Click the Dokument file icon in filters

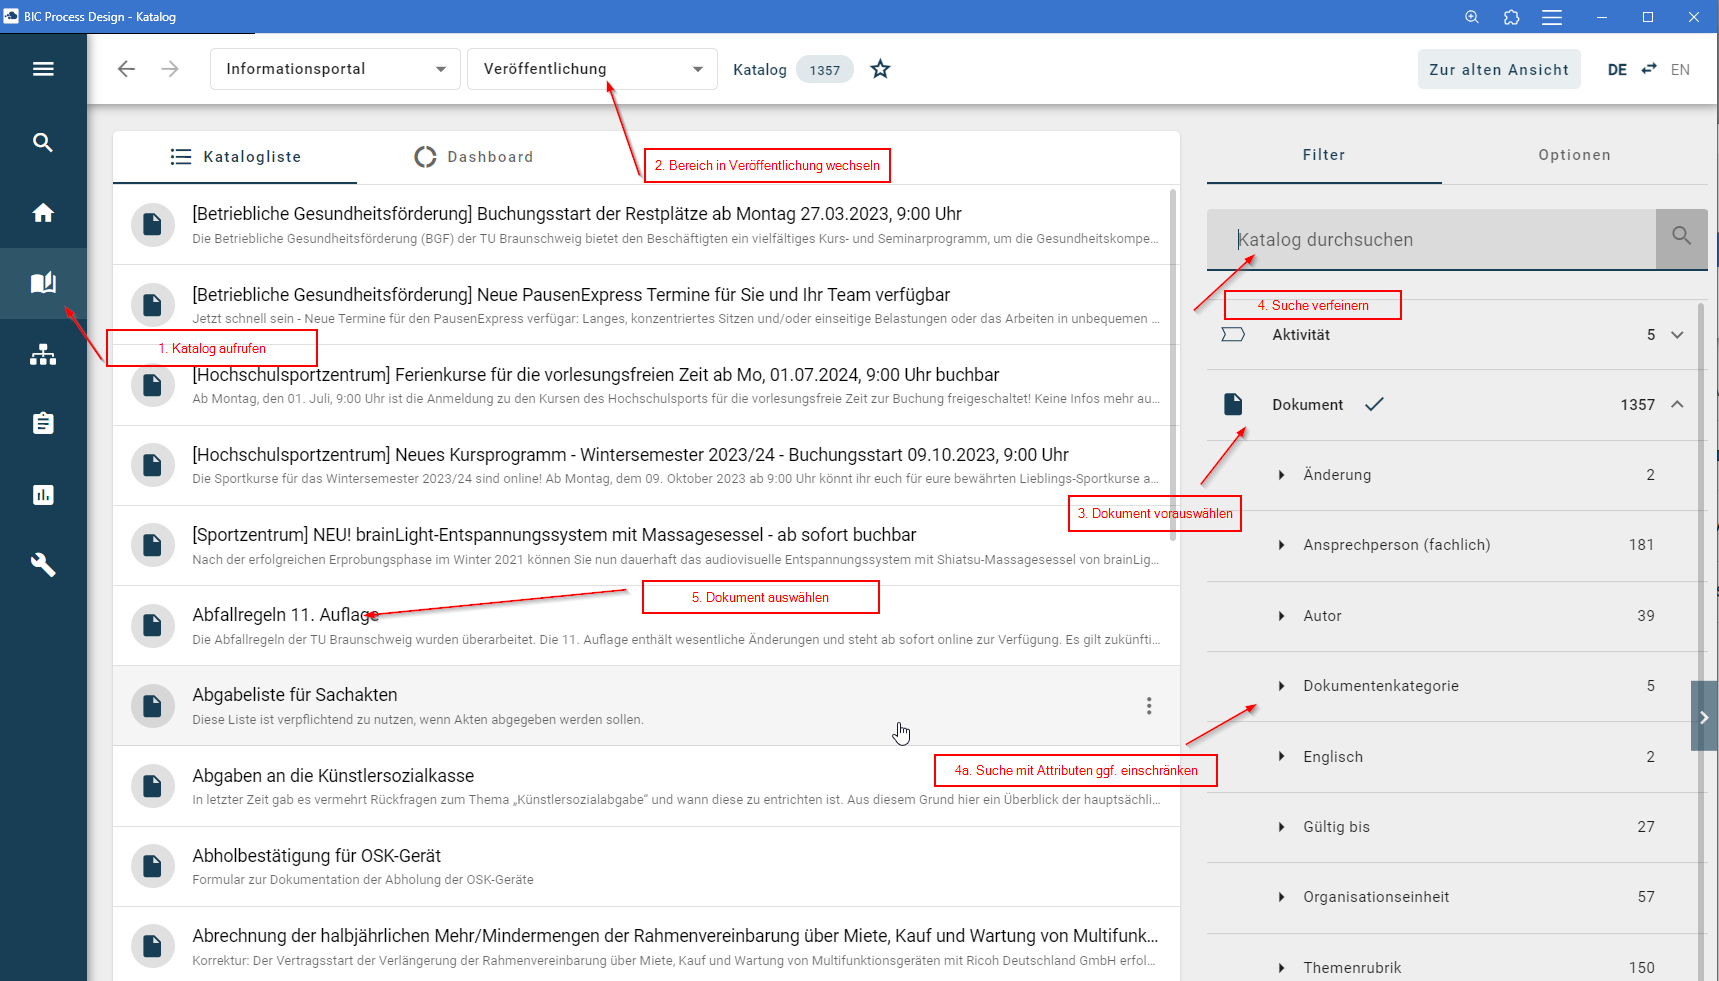1233,404
